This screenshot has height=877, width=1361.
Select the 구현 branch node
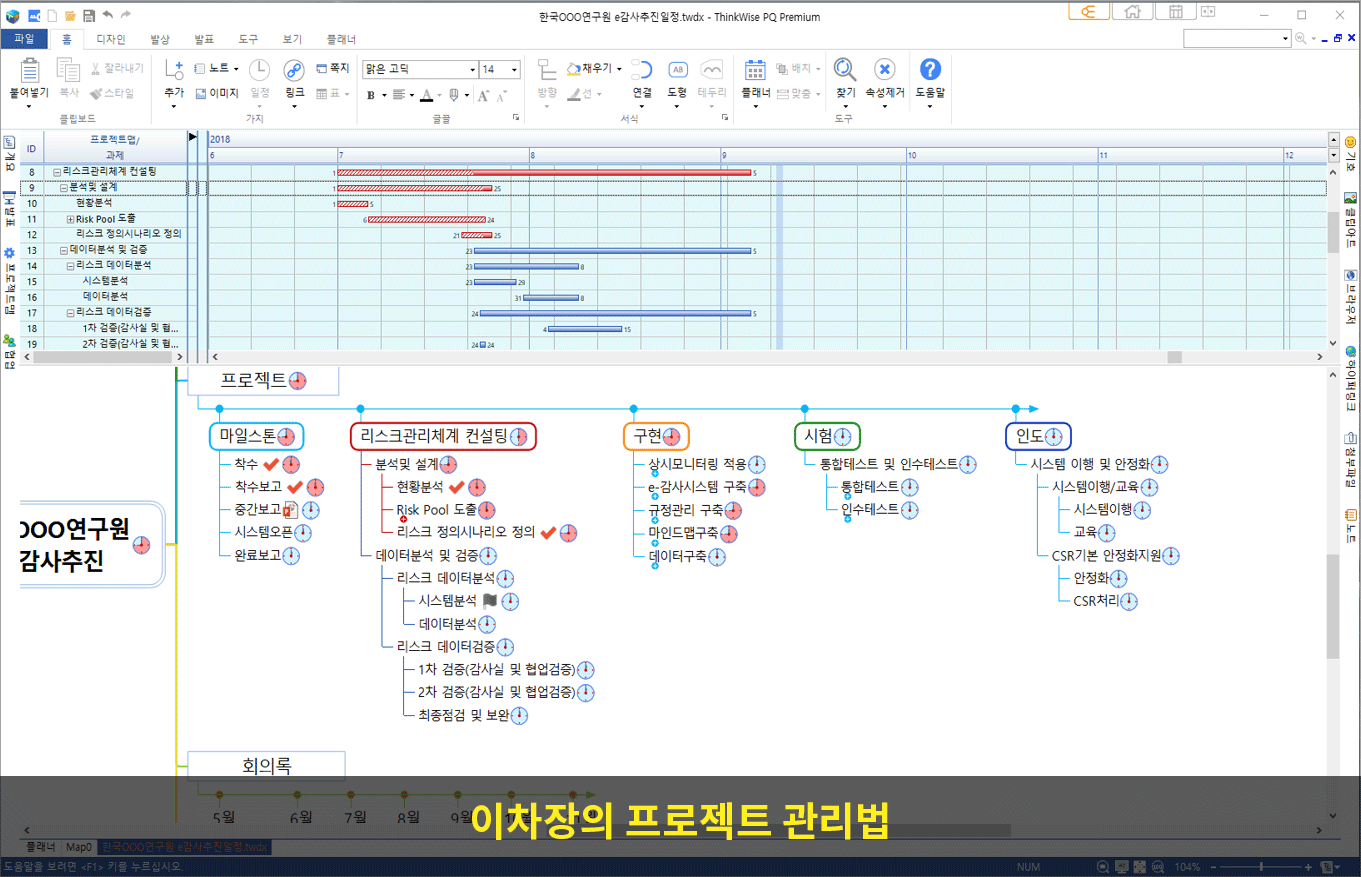tap(656, 436)
